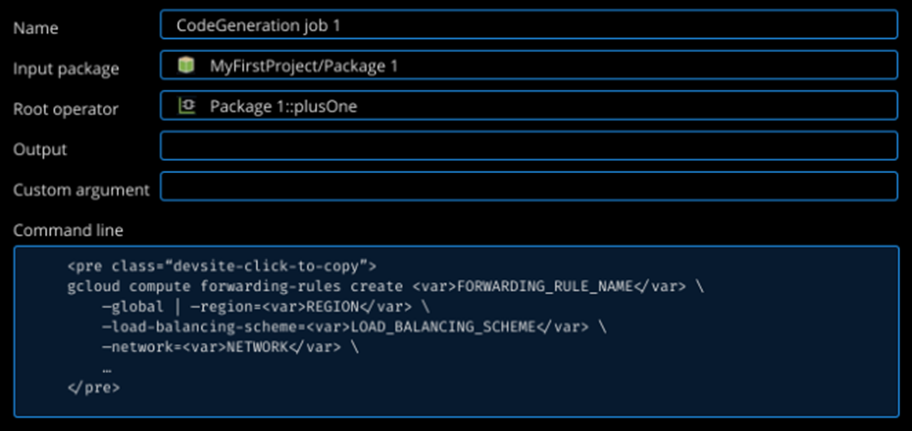Click the Name field containing CodeGeneration job 1

click(529, 24)
